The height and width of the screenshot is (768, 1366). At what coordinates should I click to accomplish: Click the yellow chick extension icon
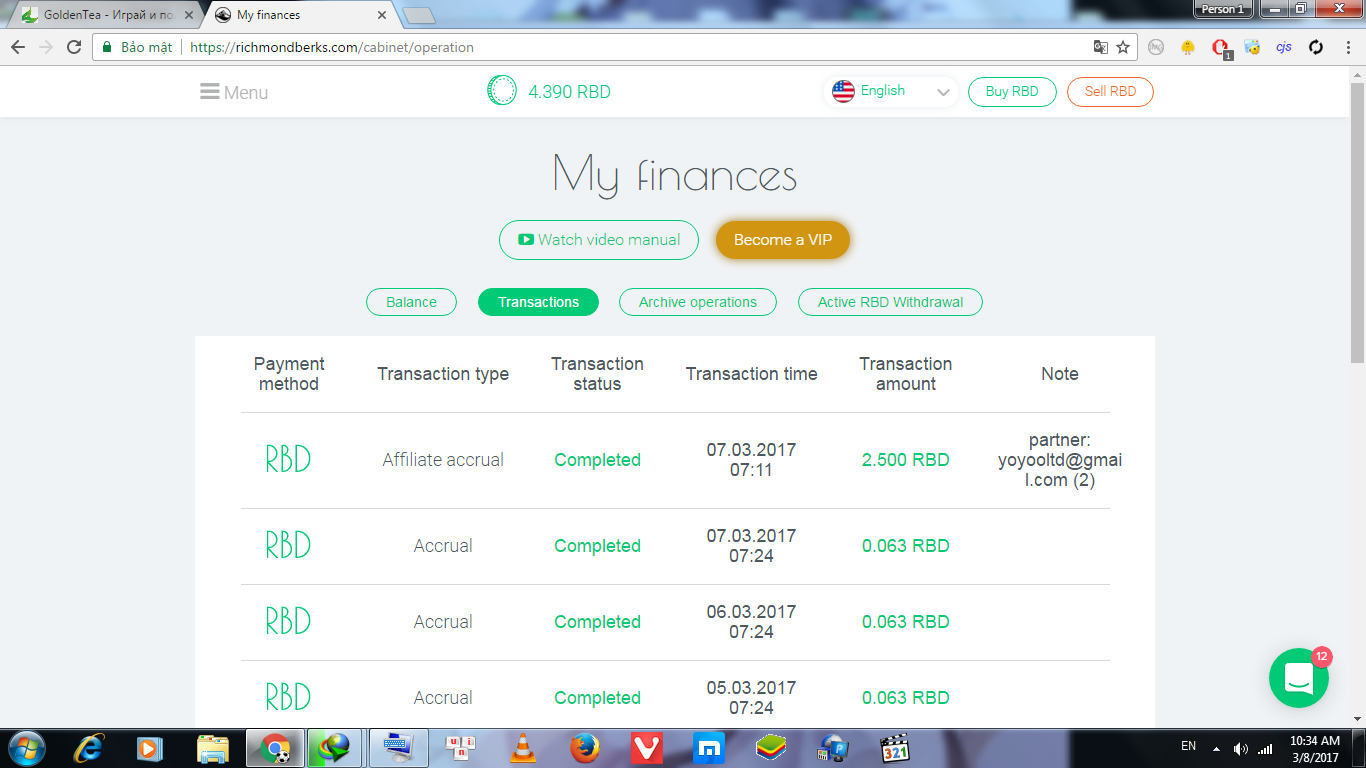[x=1188, y=47]
